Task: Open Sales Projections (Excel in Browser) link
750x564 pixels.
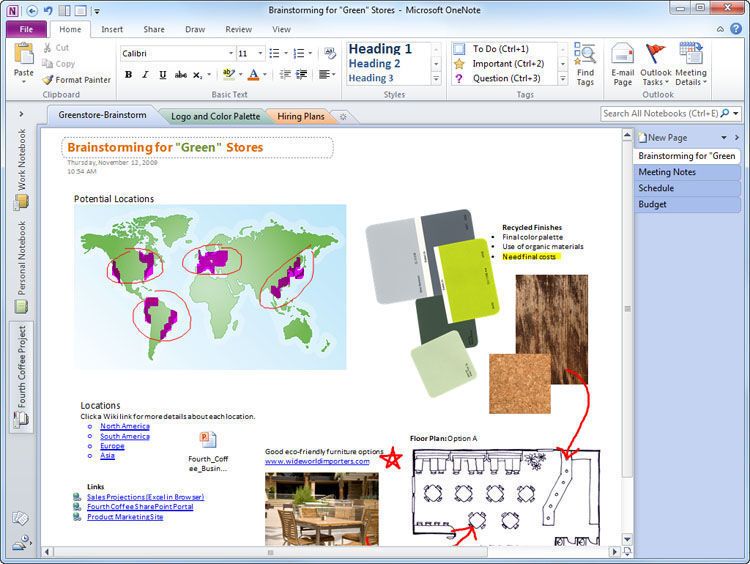Action: (145, 497)
